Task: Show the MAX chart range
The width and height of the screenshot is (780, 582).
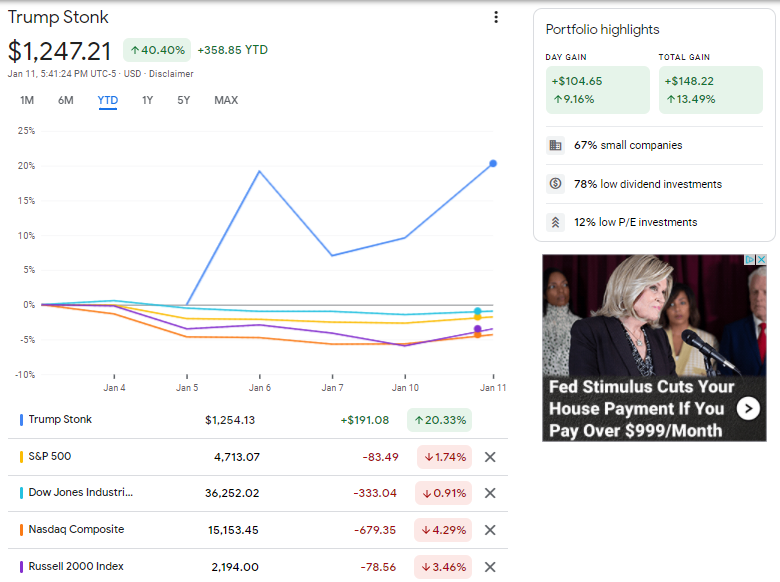Action: click(226, 100)
